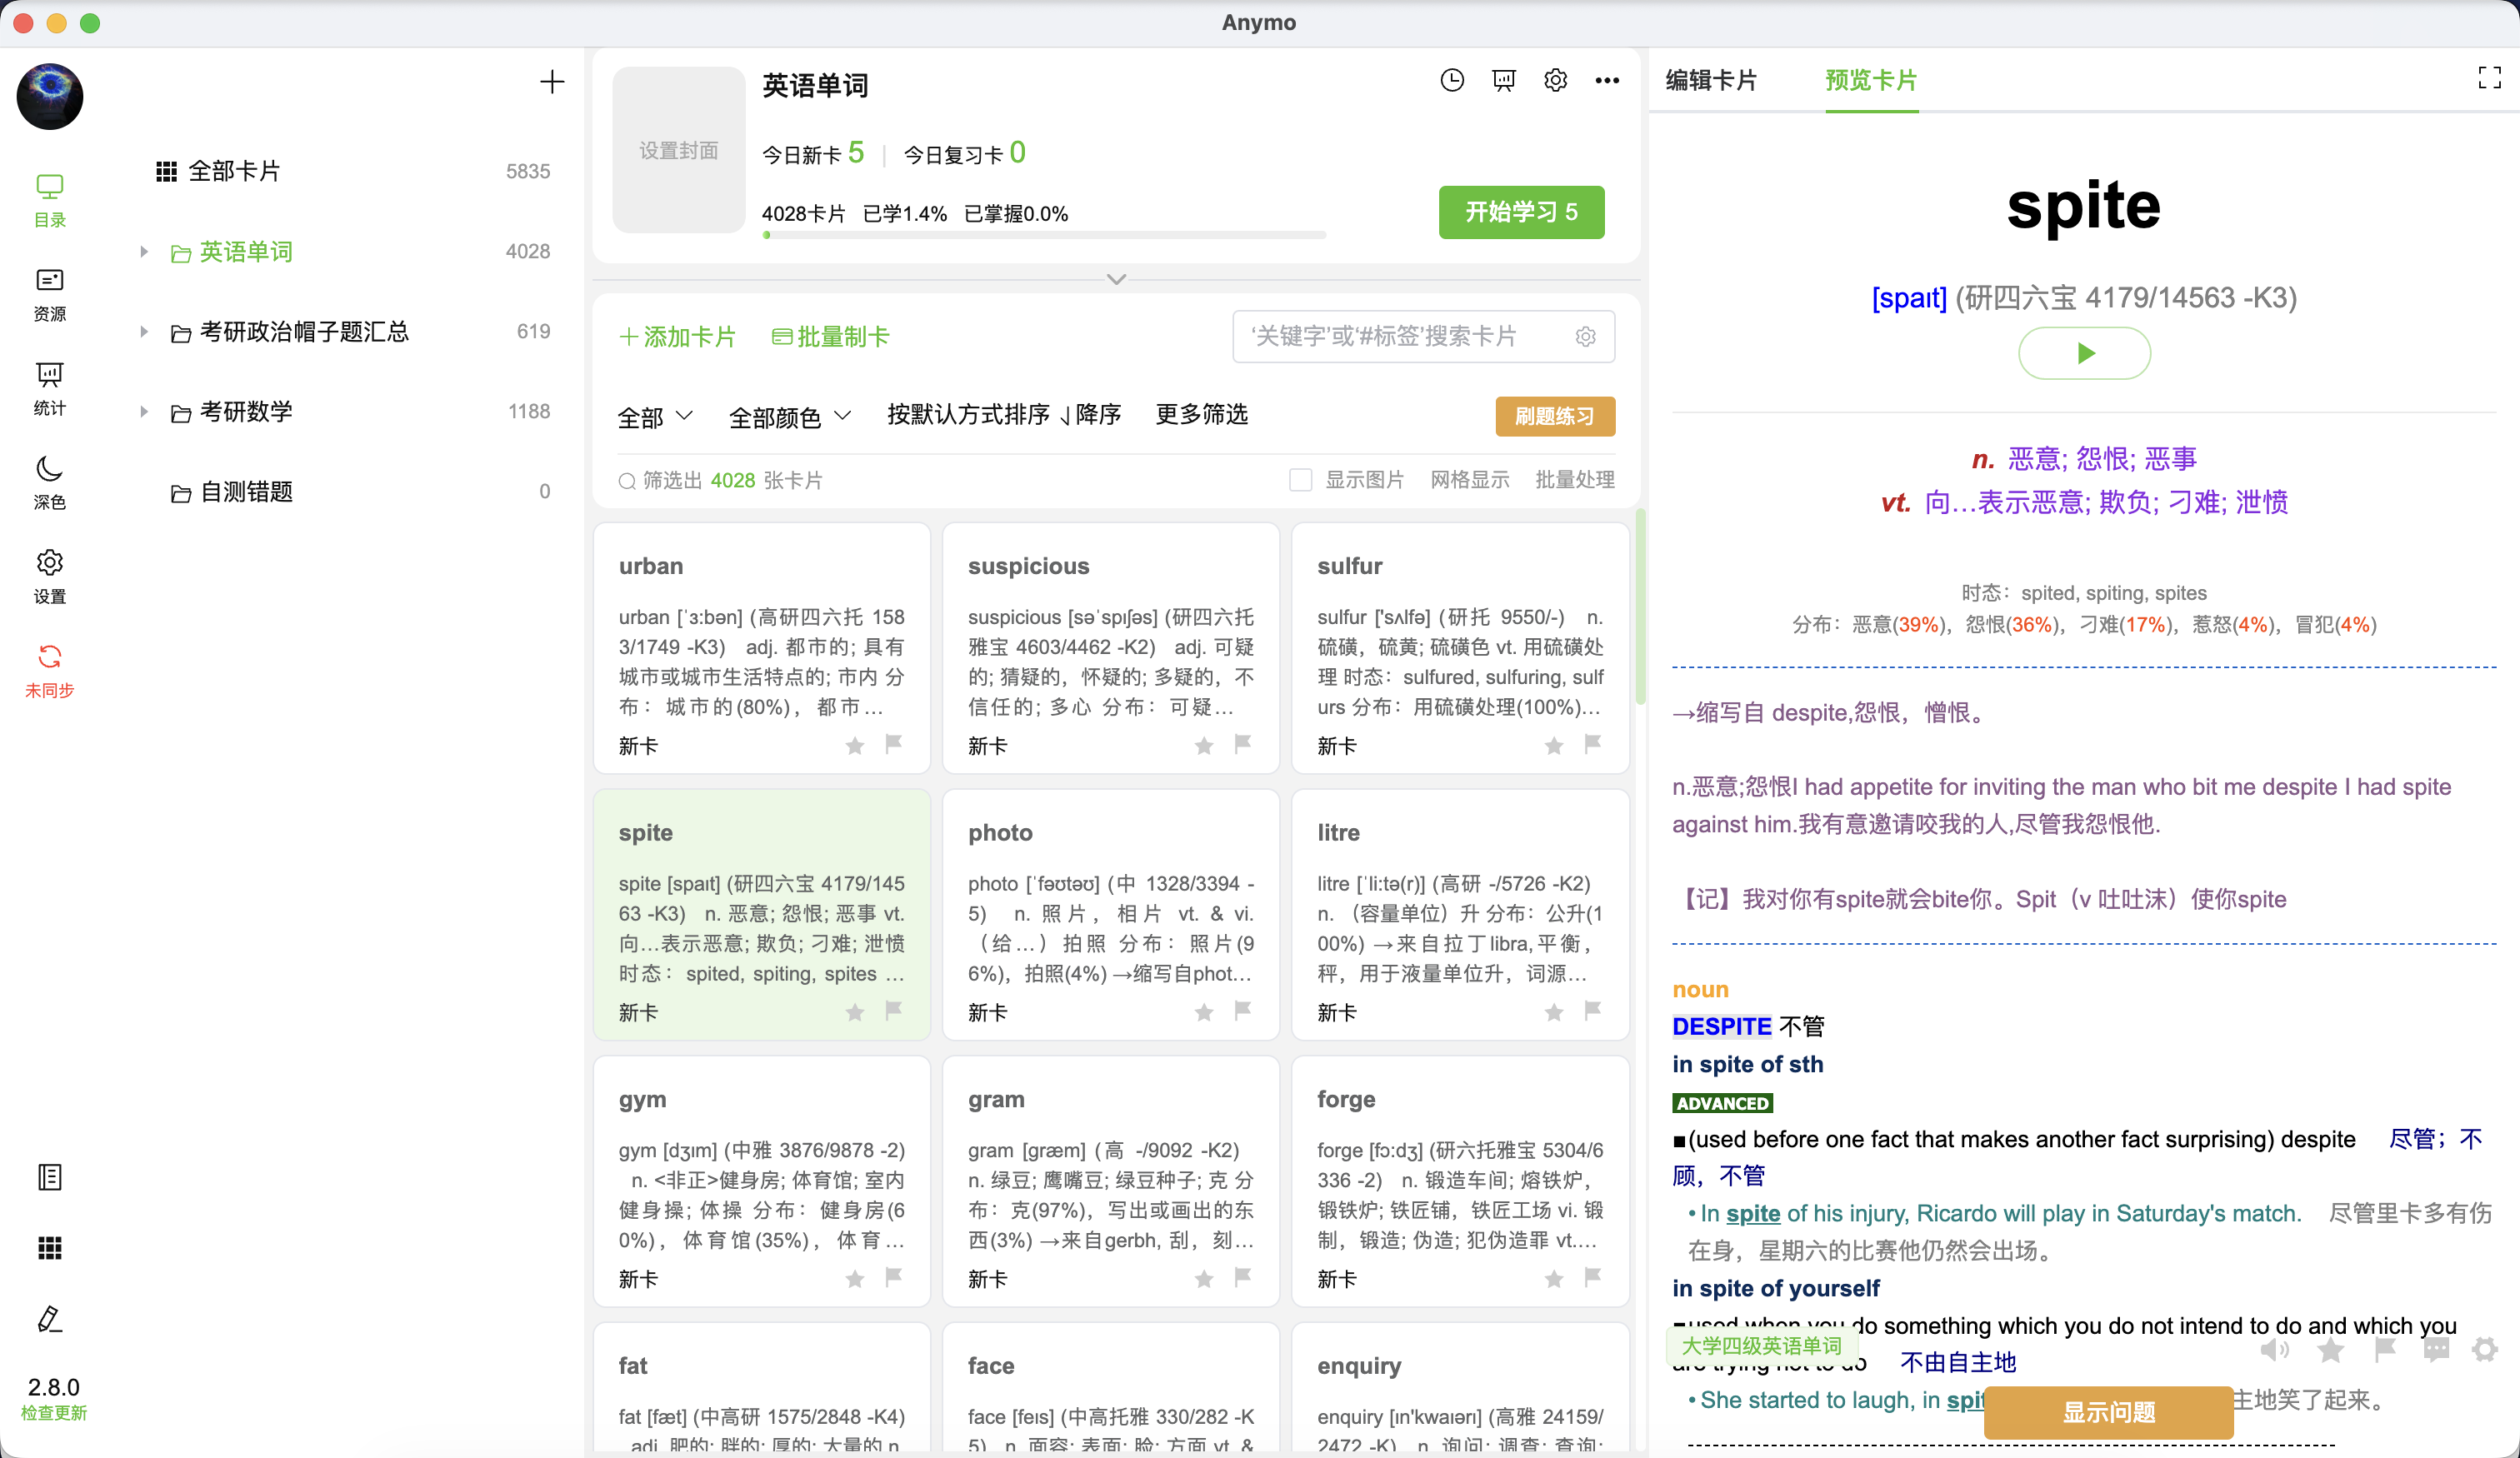Click 添加卡片 add card

click(677, 337)
